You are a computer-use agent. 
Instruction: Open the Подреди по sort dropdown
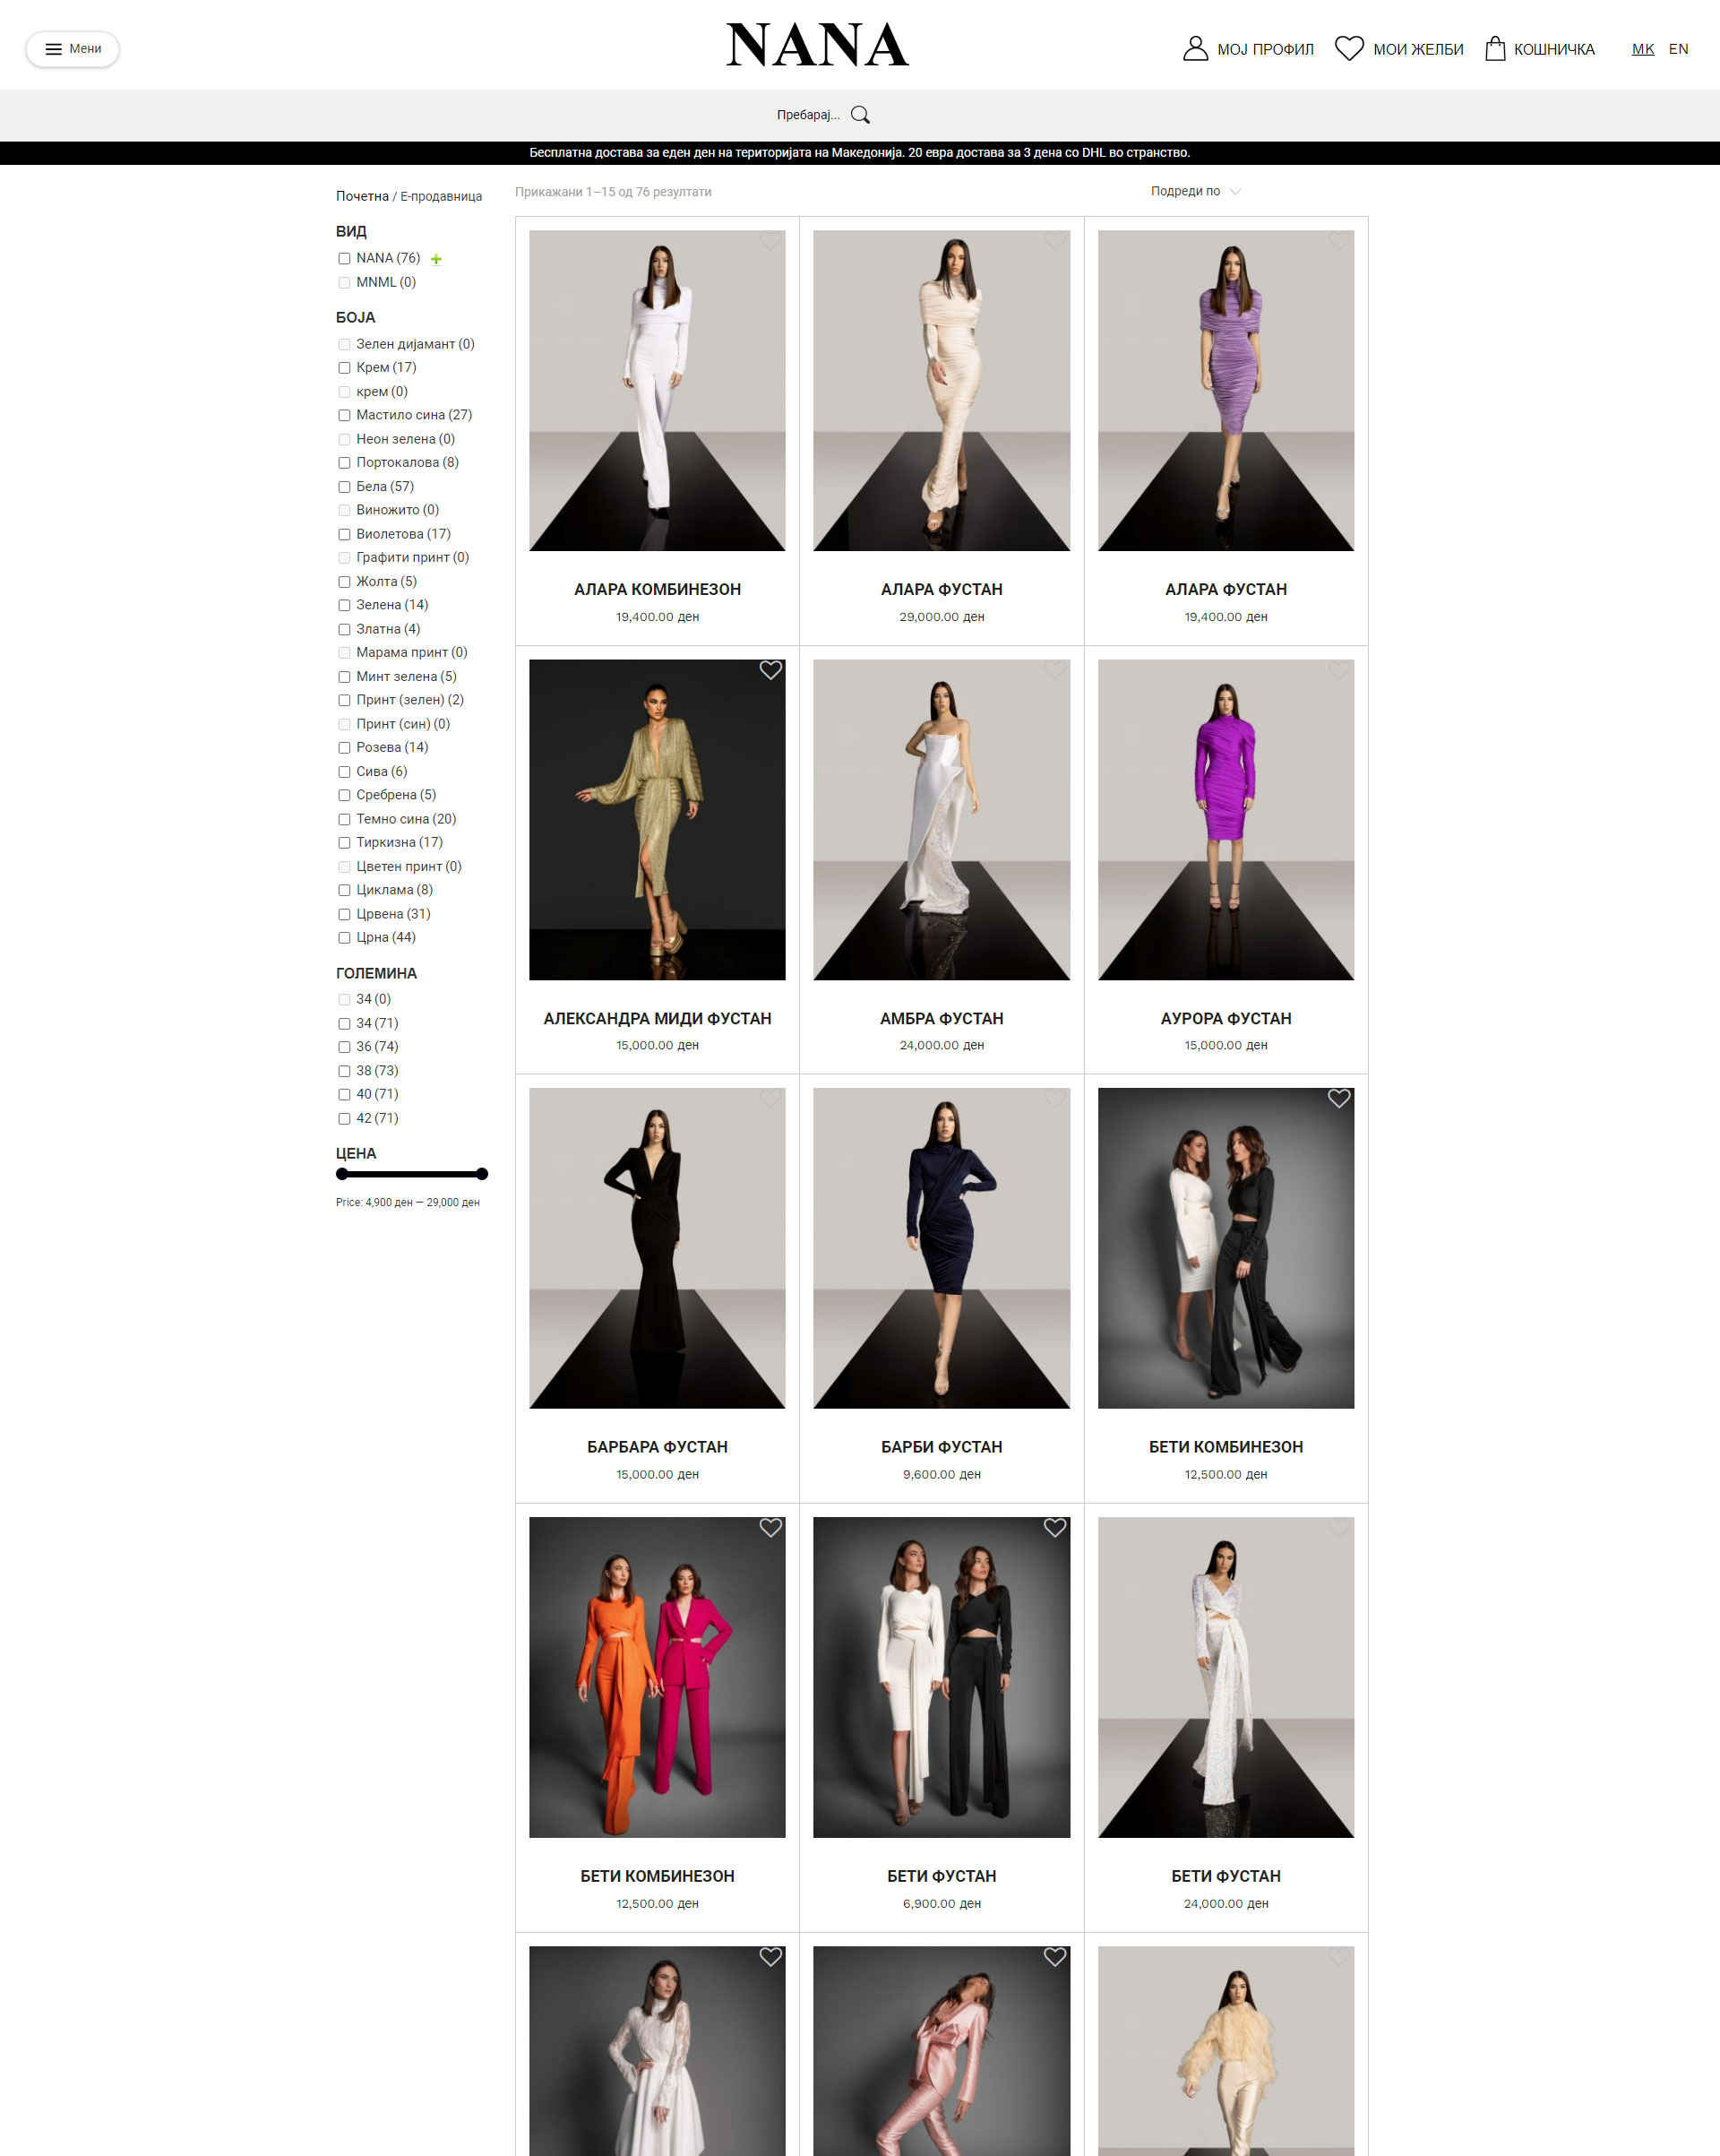coord(1195,191)
